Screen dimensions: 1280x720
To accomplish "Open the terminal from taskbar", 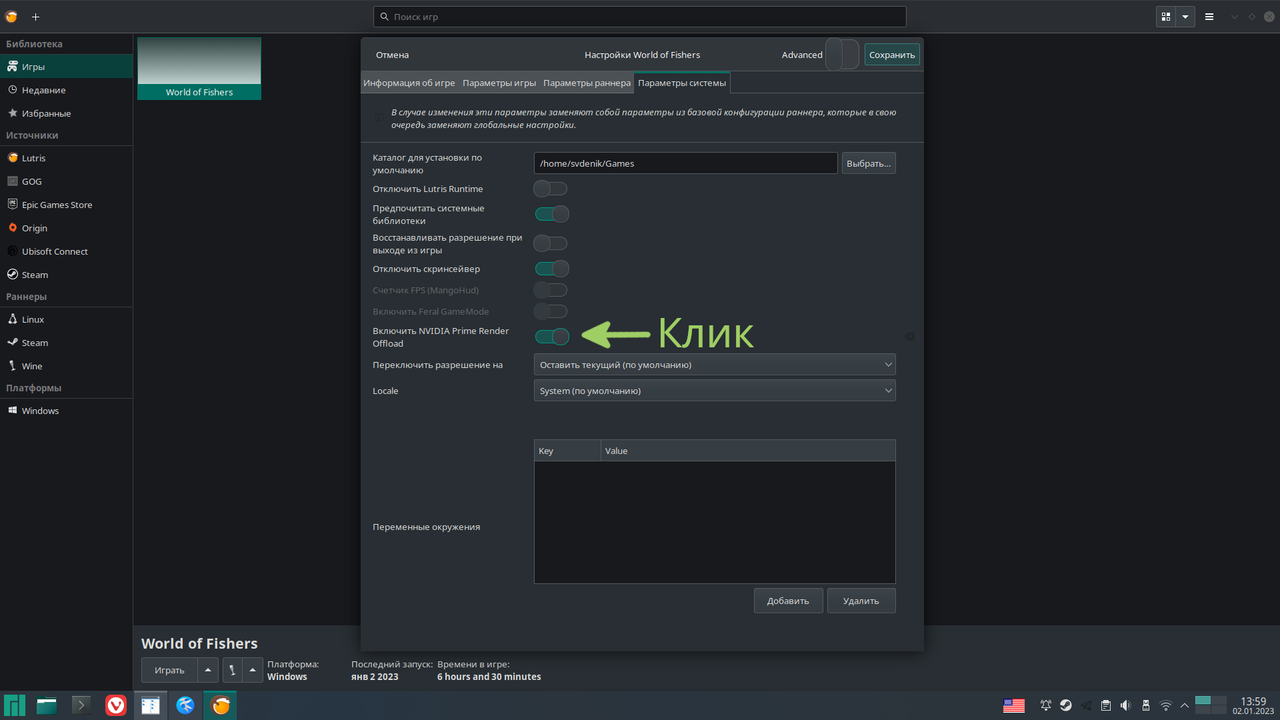I will coord(82,705).
